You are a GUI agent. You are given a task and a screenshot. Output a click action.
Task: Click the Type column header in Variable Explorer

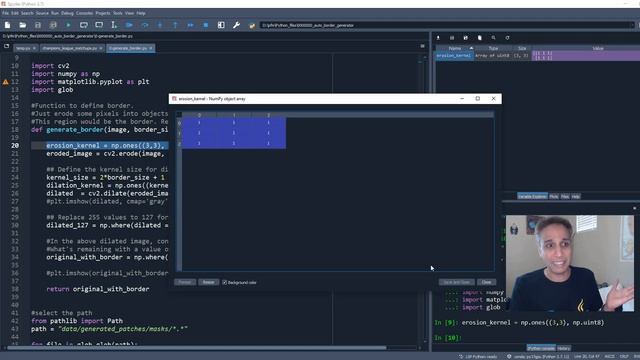click(493, 48)
